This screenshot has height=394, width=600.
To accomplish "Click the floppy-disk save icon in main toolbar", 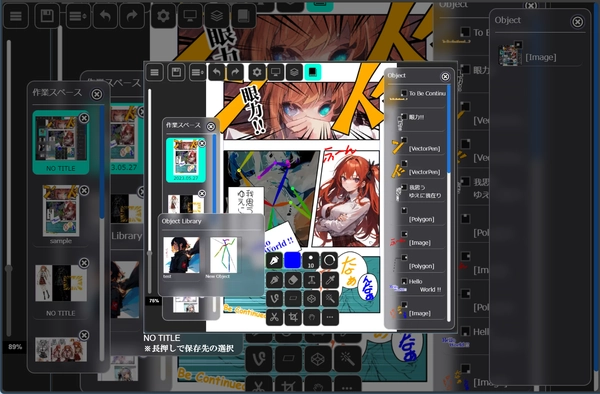I will 47,16.
